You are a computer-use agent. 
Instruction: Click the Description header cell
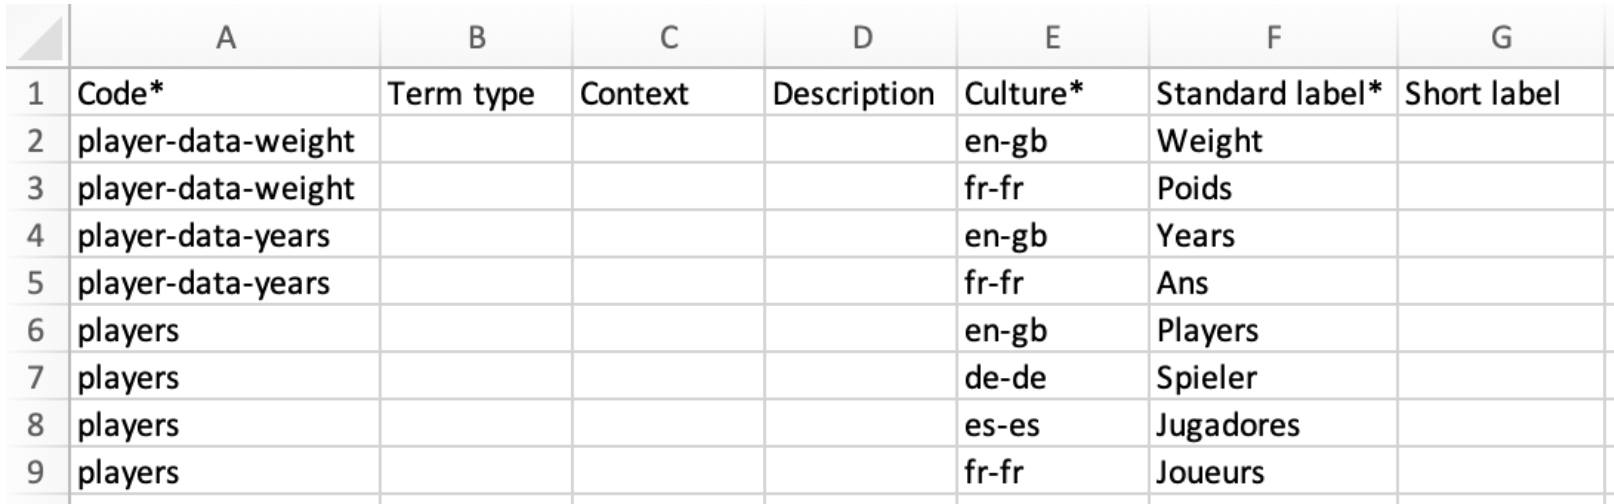pos(861,93)
